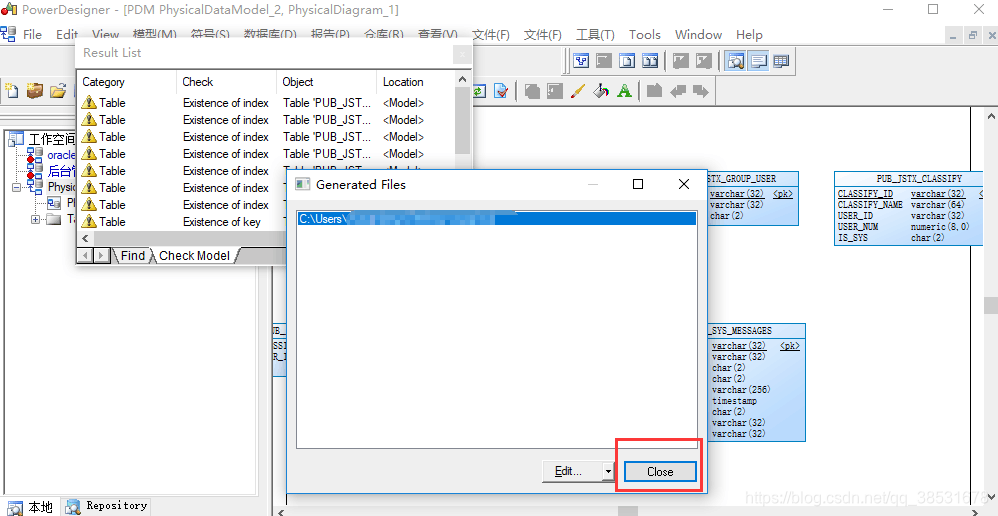Click the single-page window layout icon
Viewport: 998px width, 516px height.
[627, 61]
